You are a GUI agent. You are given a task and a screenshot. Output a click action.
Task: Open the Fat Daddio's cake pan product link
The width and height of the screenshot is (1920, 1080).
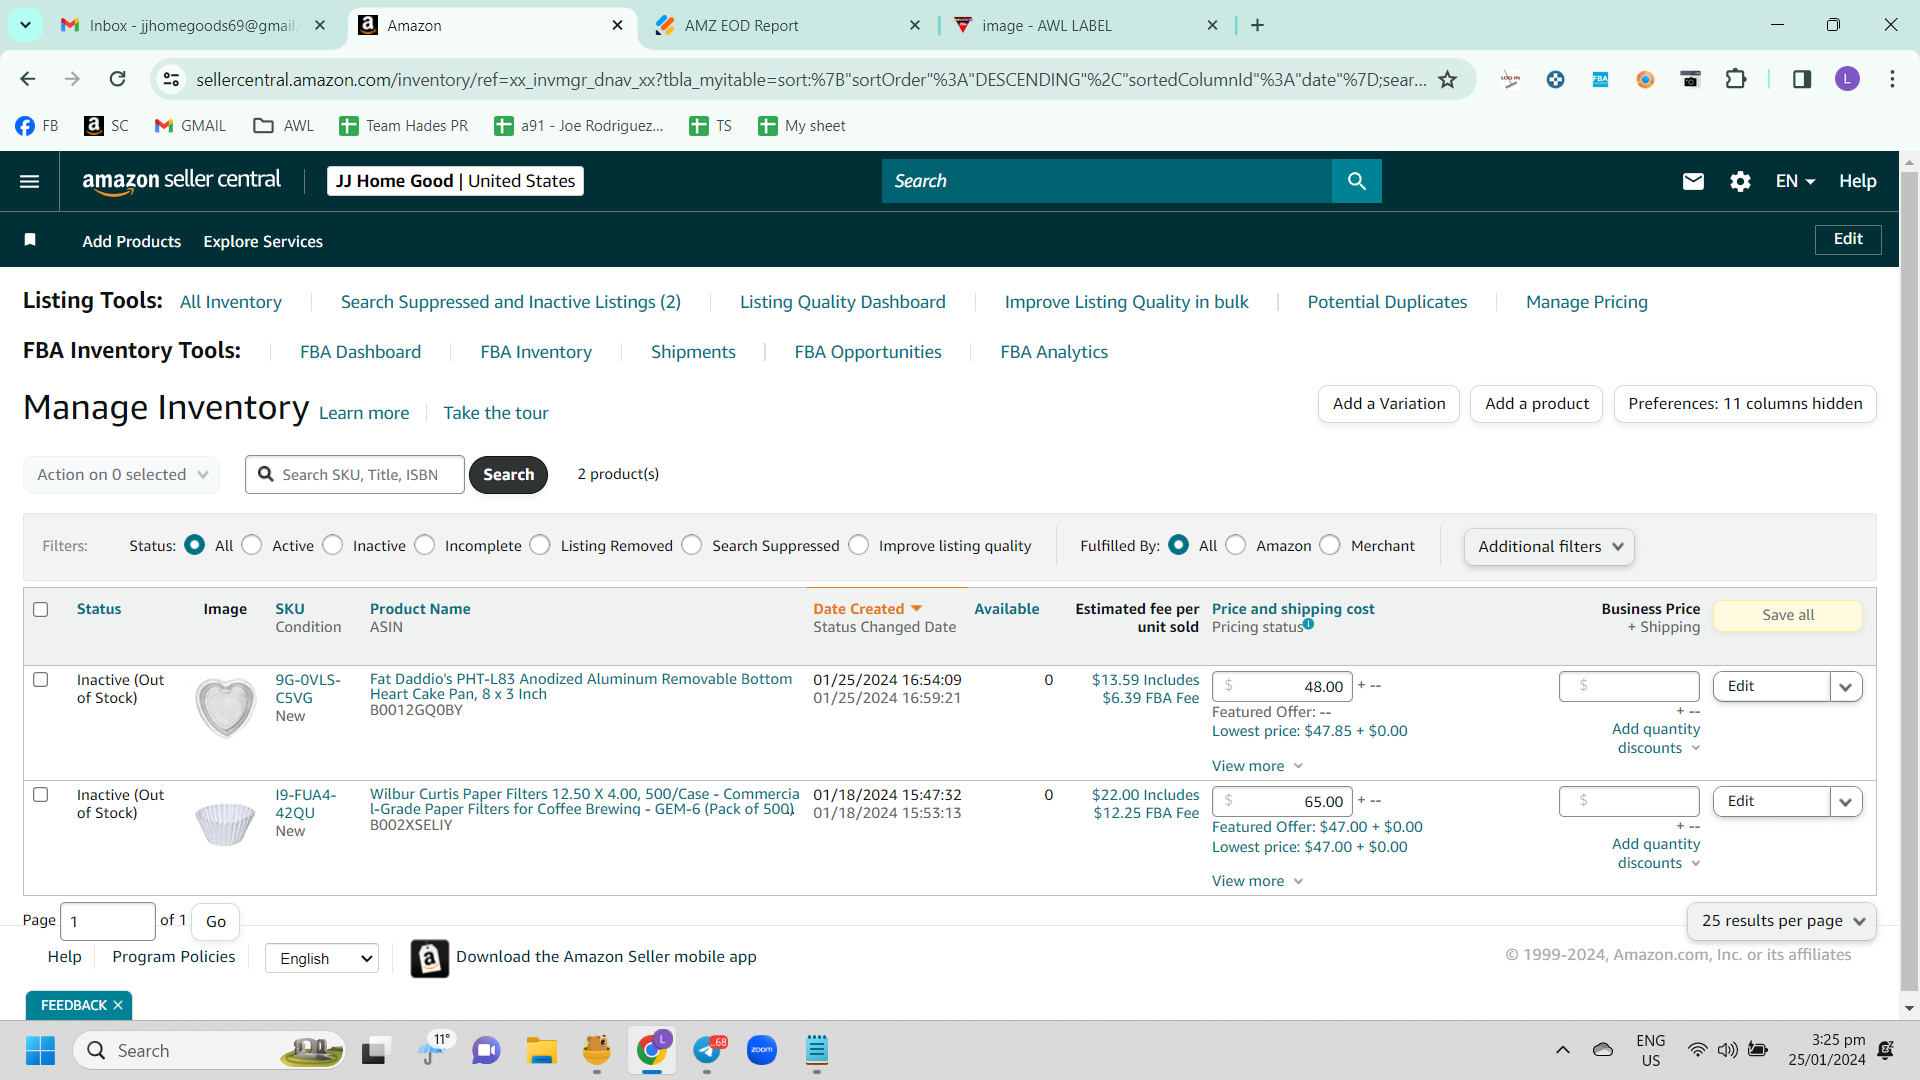pos(581,686)
